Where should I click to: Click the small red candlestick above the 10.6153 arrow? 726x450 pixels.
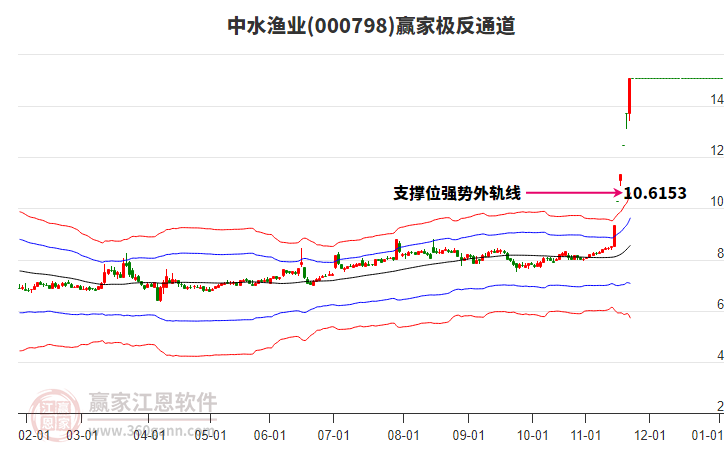[x=620, y=180]
